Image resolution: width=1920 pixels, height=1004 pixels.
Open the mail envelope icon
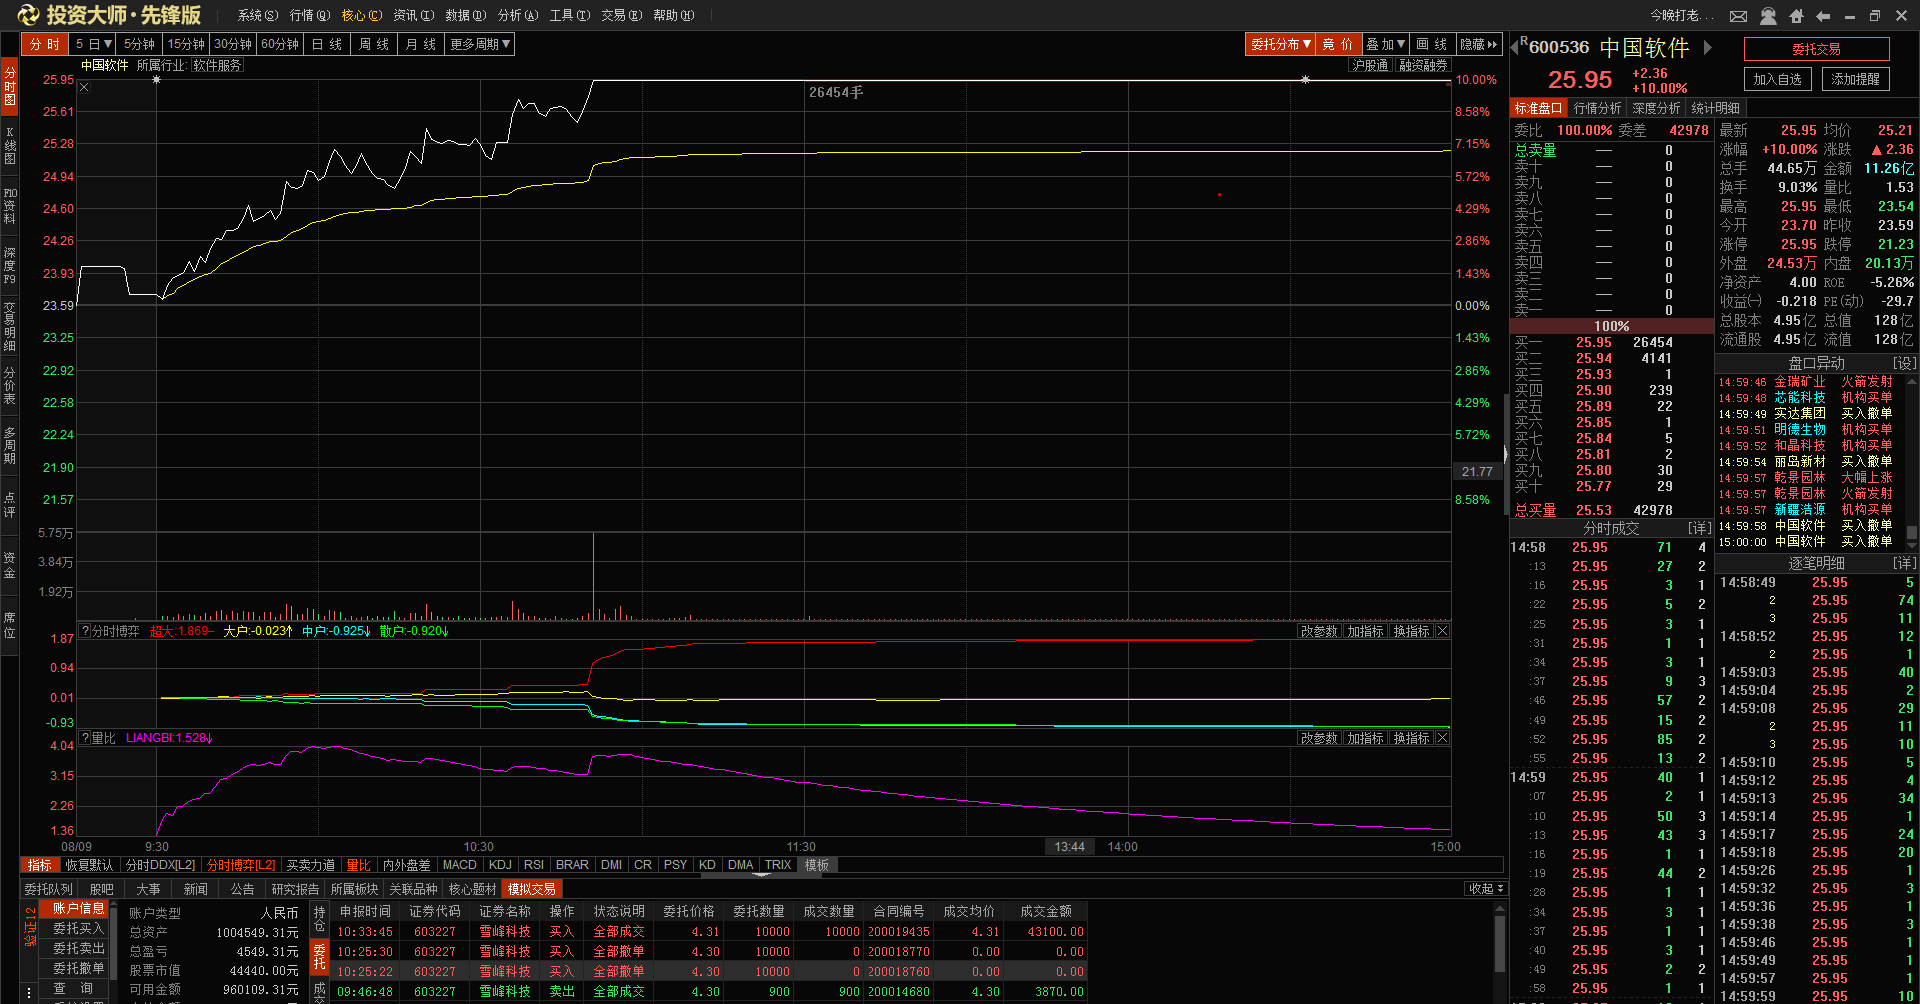click(1739, 16)
